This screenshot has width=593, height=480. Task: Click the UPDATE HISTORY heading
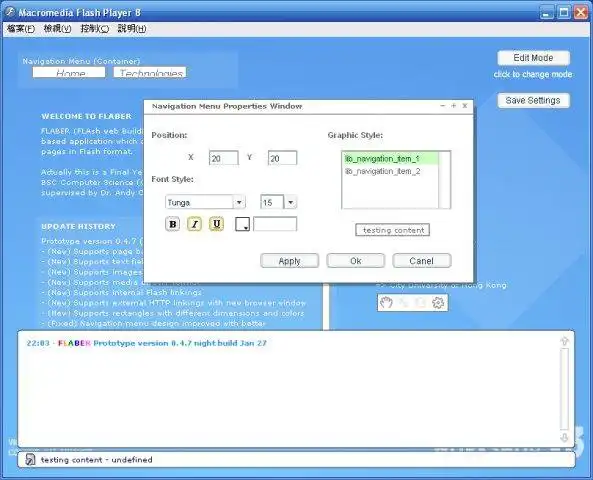78,227
